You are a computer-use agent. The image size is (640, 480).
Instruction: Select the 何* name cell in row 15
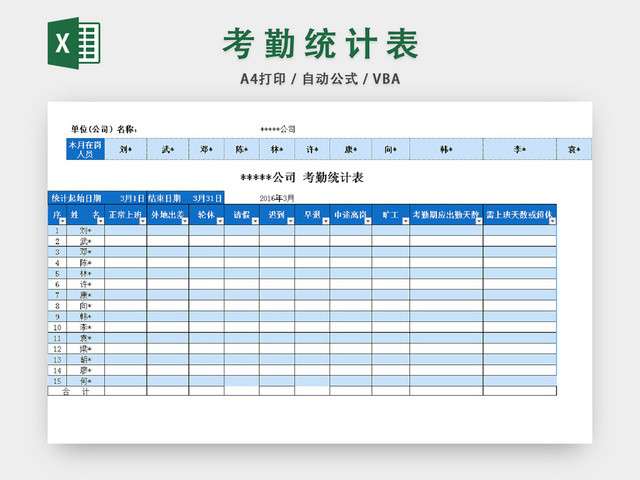pyautogui.click(x=85, y=381)
